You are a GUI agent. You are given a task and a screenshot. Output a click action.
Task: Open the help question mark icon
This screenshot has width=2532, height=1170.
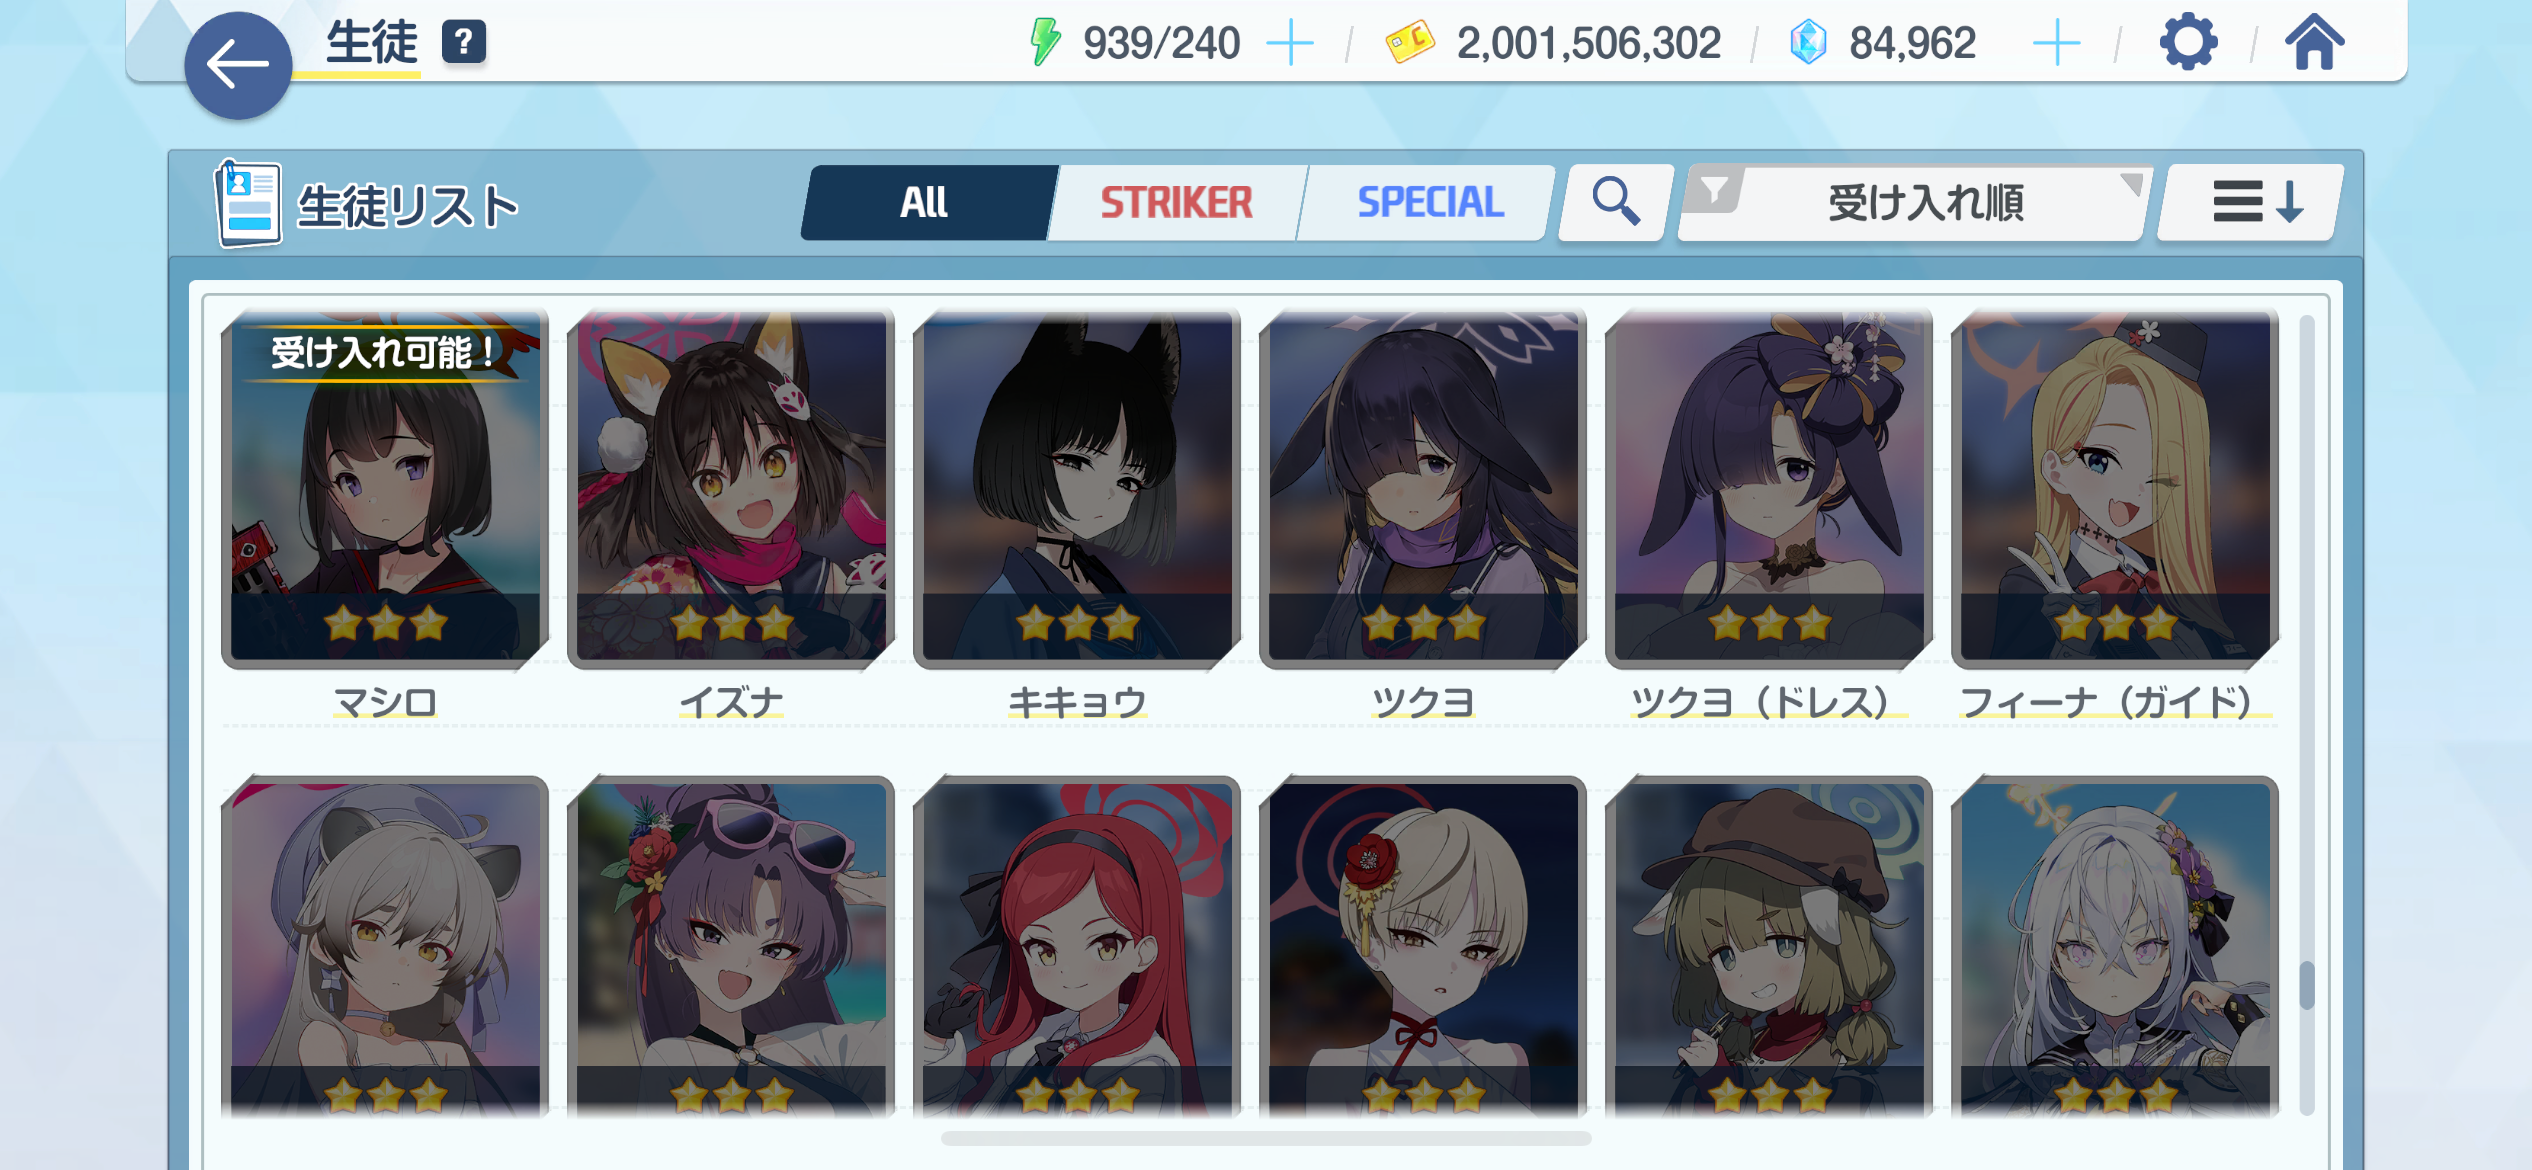(463, 43)
